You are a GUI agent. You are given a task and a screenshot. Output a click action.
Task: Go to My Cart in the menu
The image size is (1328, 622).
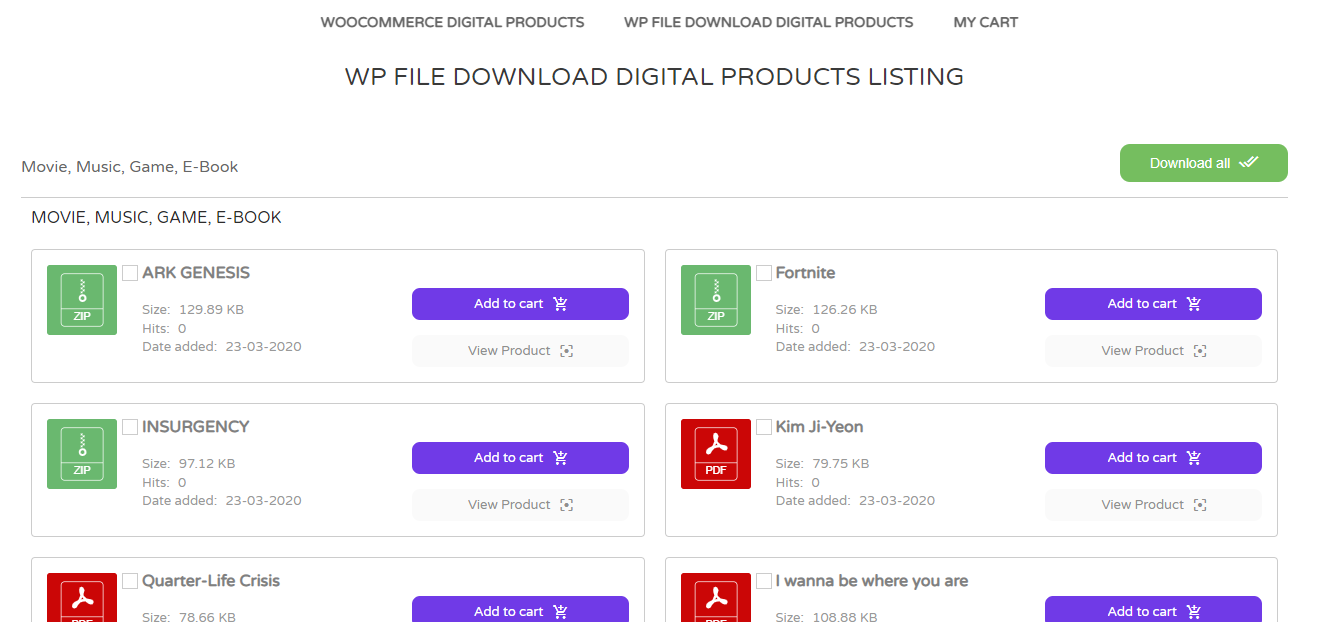click(985, 22)
